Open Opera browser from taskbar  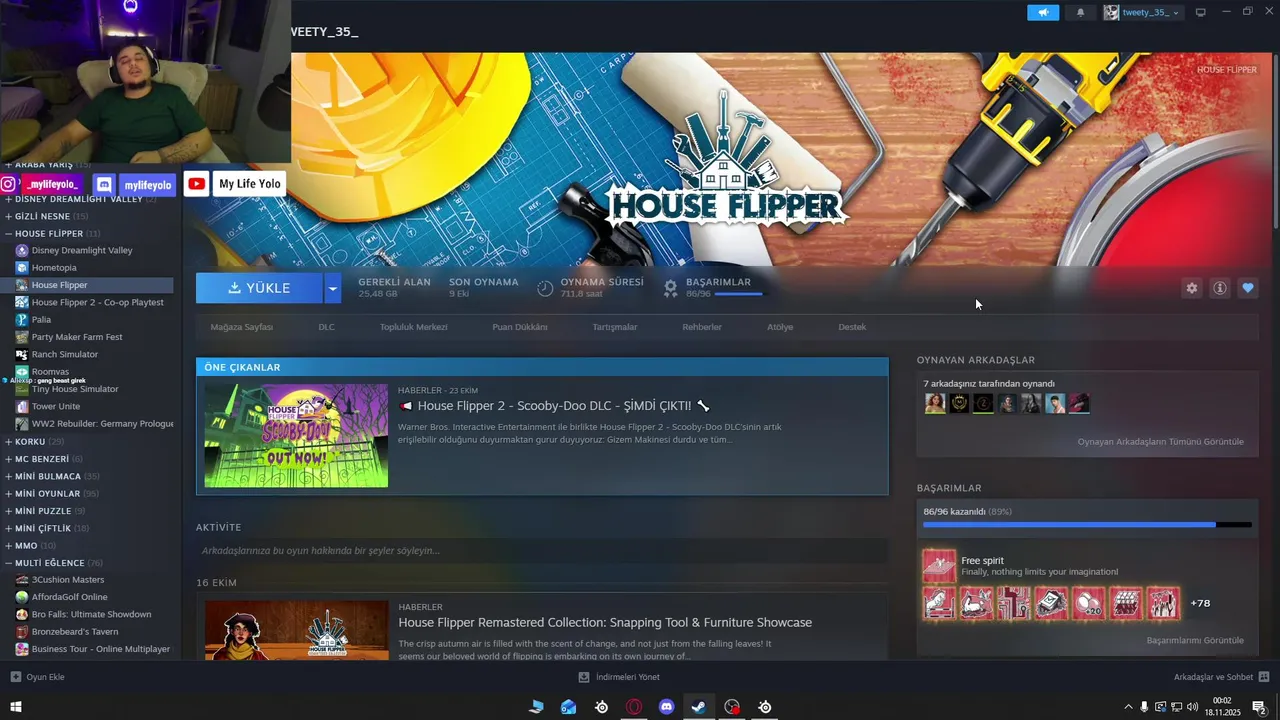click(633, 707)
